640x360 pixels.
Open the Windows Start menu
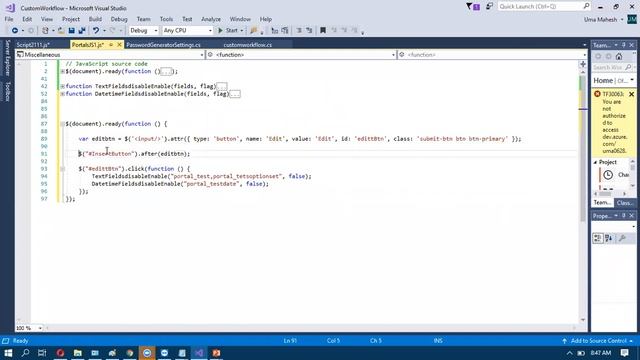coord(8,353)
